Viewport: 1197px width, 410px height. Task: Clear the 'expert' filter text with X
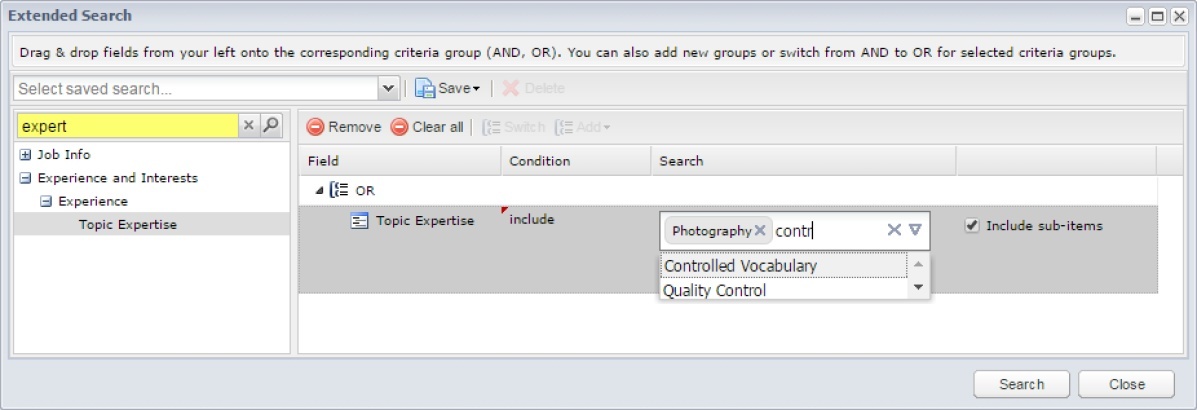[249, 126]
